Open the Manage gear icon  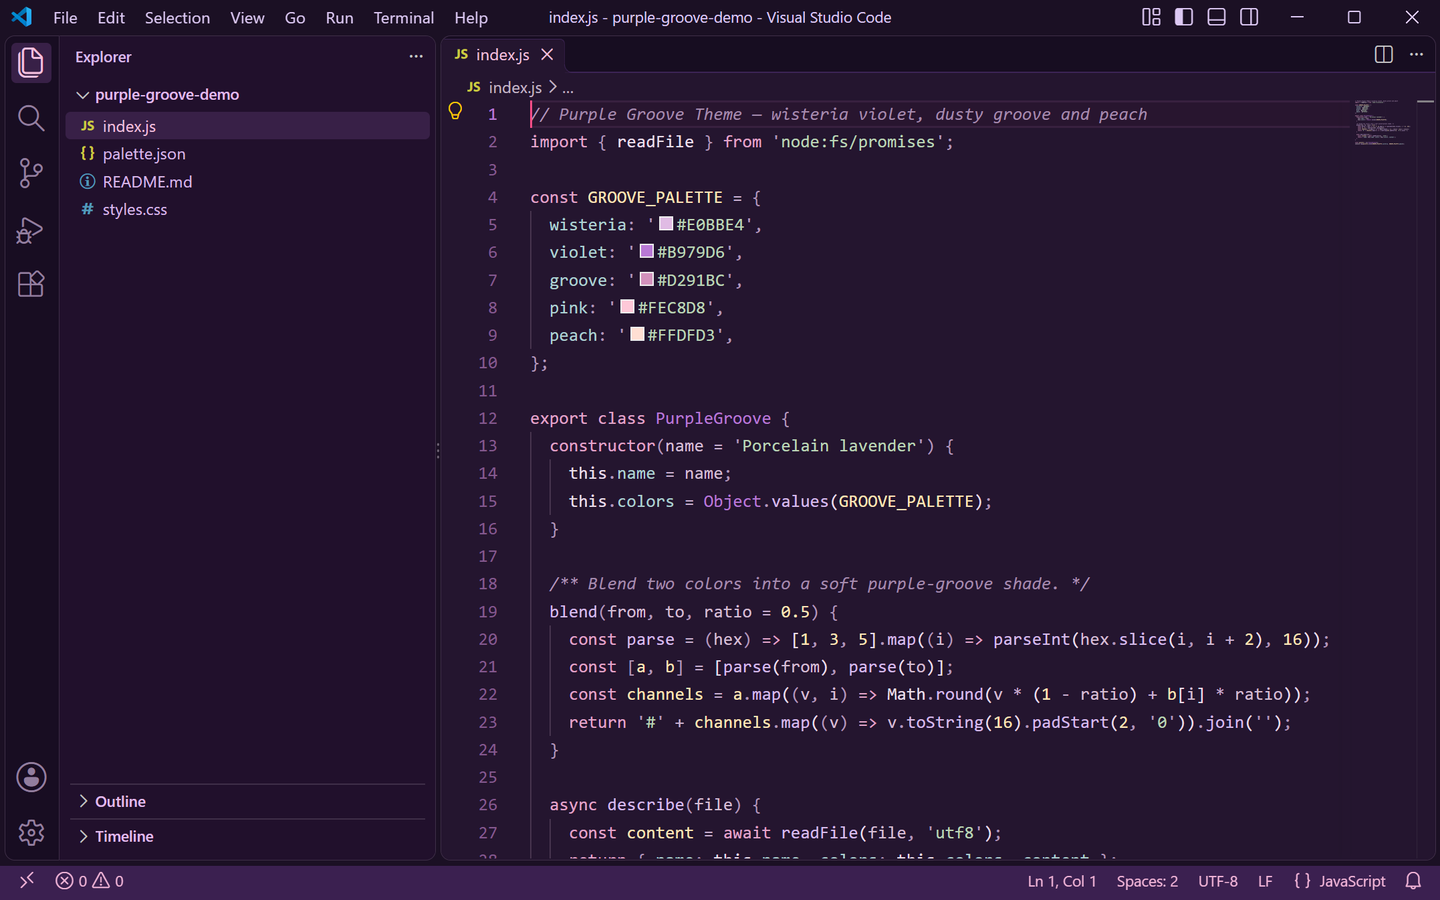point(31,832)
